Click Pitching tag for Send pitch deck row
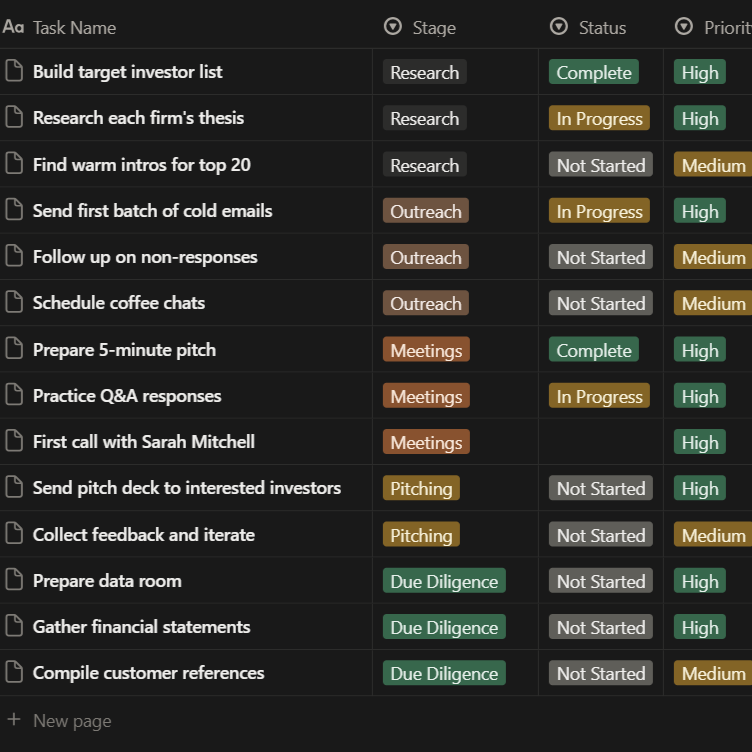Viewport: 752px width, 752px height. click(x=421, y=488)
